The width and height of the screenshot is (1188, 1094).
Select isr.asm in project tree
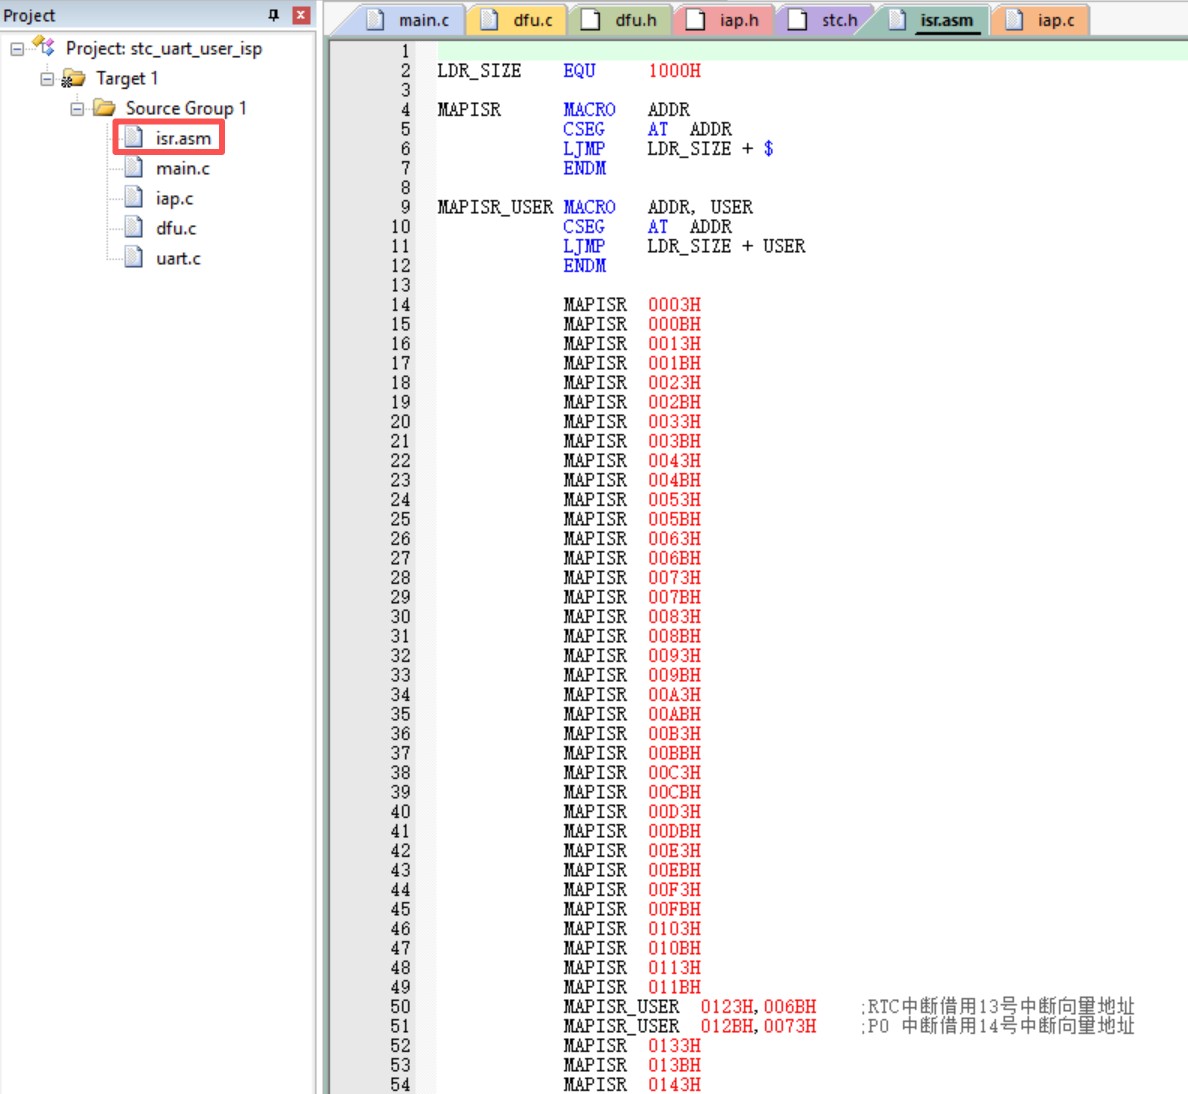click(182, 138)
